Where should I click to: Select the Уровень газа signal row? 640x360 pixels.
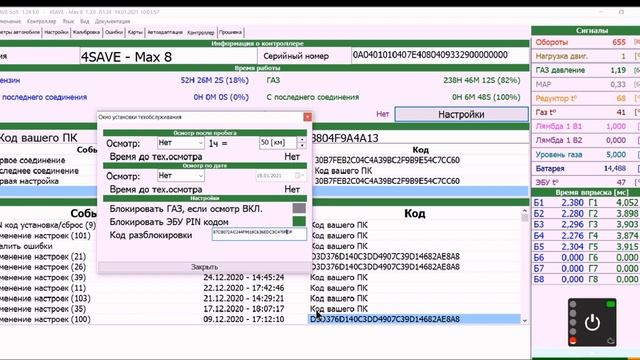[x=585, y=155]
